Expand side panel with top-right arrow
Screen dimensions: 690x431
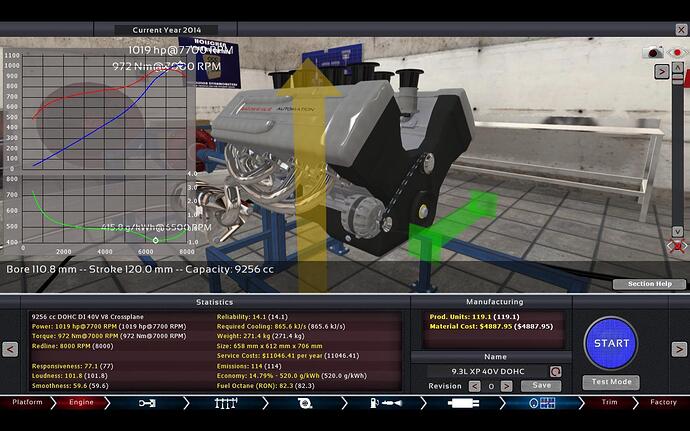[661, 71]
